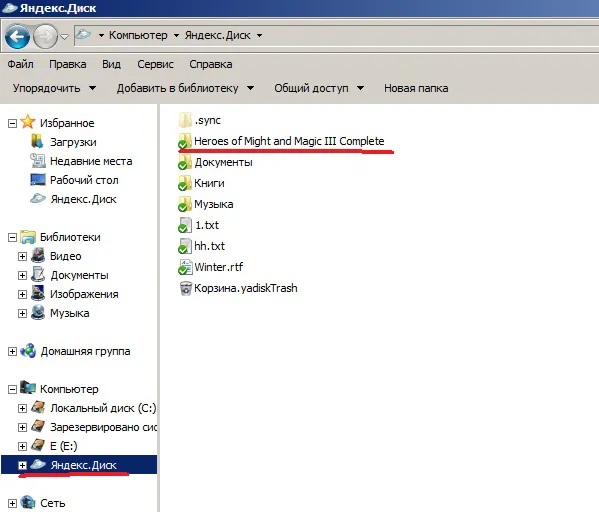Click the E (E:) drive icon
This screenshot has height=512, width=599.
(38, 445)
